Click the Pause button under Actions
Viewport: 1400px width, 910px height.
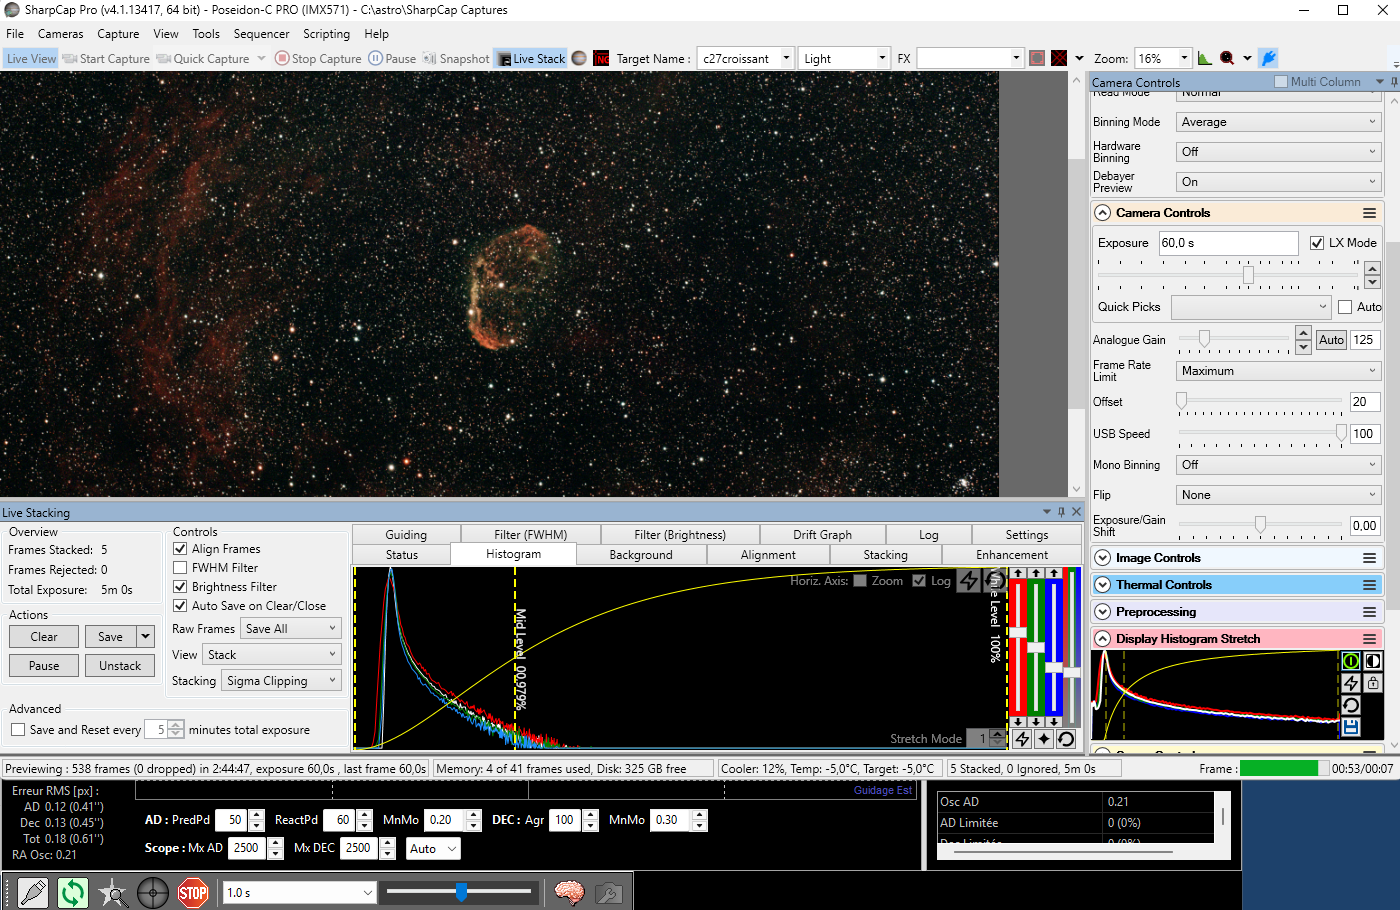pyautogui.click(x=44, y=666)
